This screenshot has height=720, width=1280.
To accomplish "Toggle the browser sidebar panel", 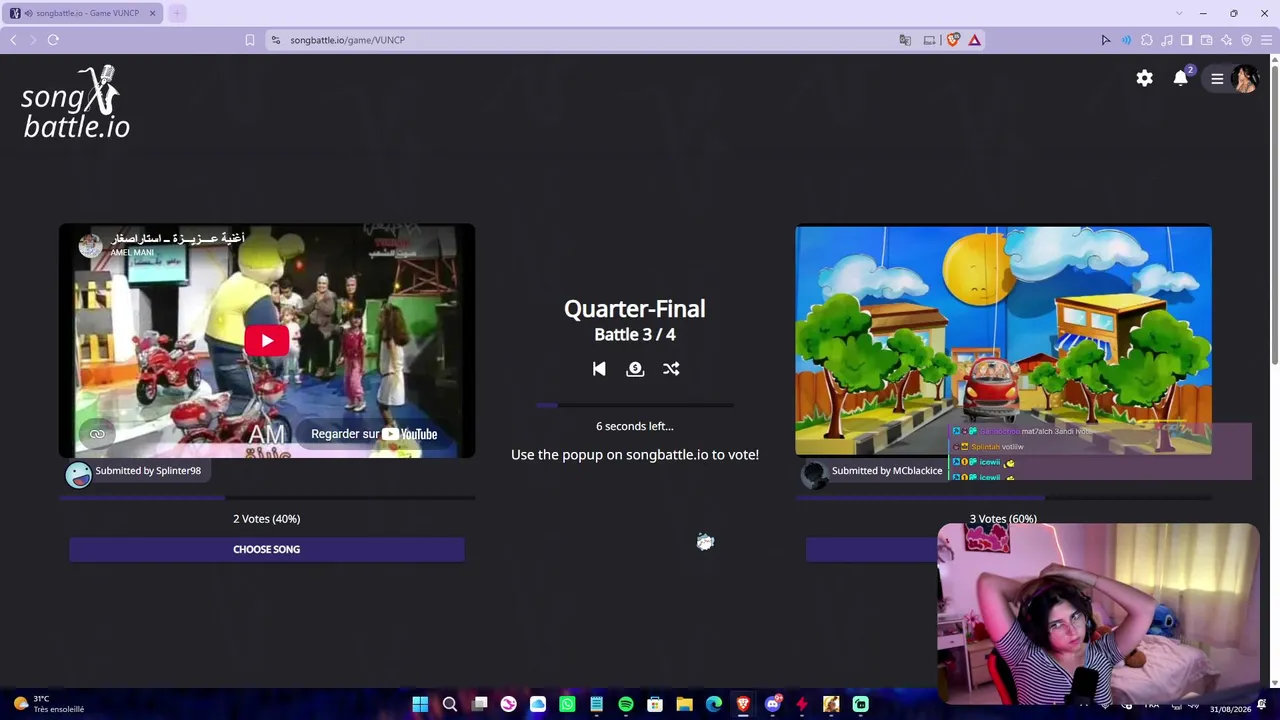I will (1186, 40).
